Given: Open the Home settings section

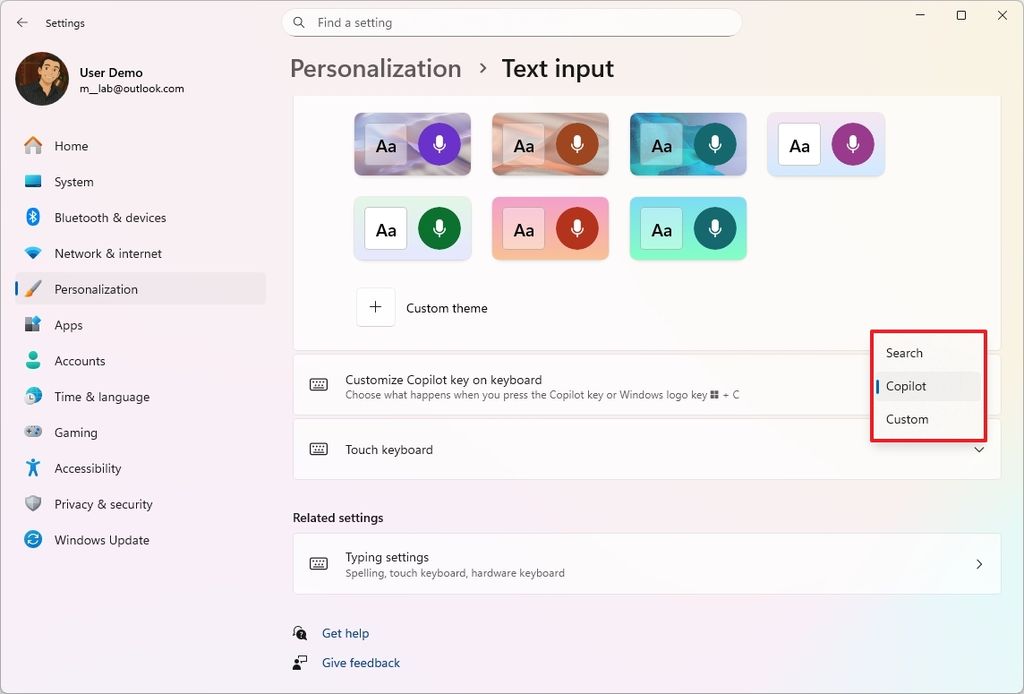Looking at the screenshot, I should click(70, 145).
